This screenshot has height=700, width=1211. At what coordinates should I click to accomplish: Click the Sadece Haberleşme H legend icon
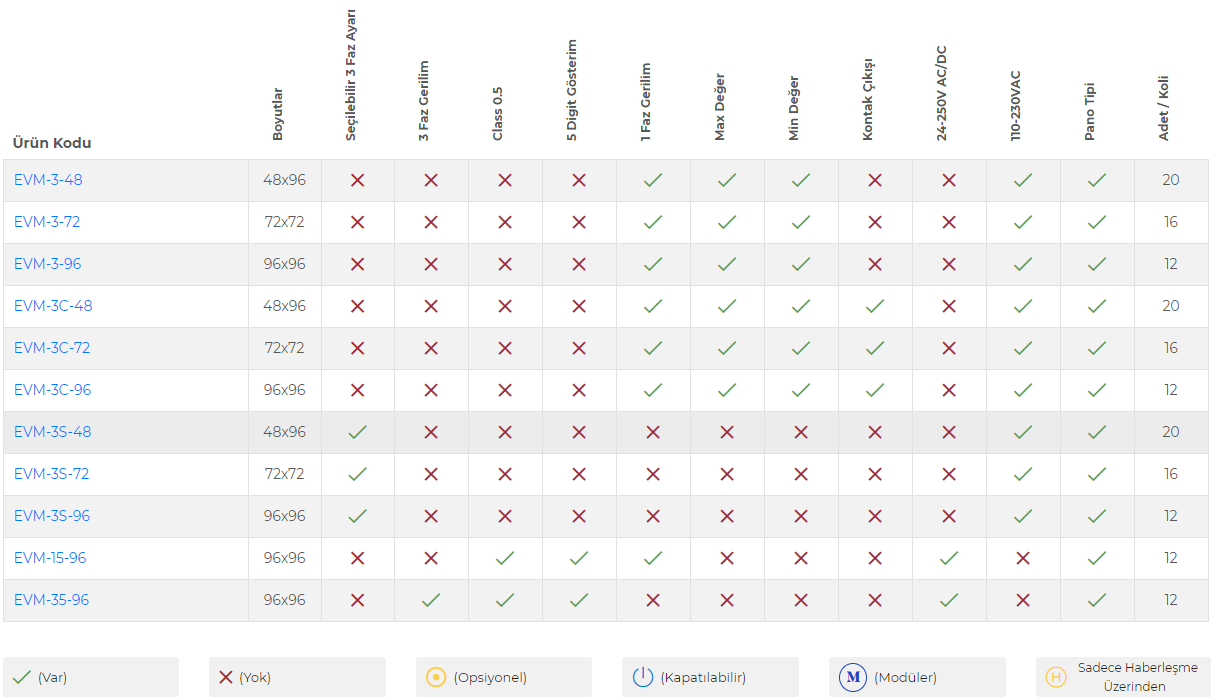coord(1056,677)
